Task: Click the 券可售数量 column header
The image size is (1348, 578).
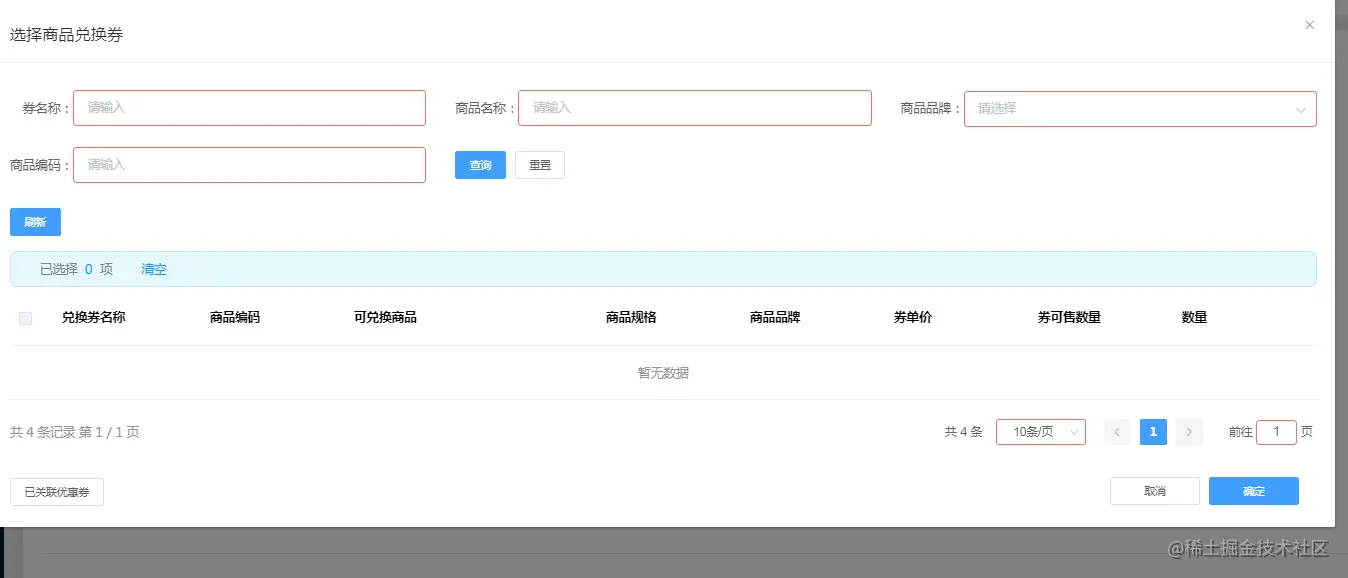Action: [x=1069, y=317]
